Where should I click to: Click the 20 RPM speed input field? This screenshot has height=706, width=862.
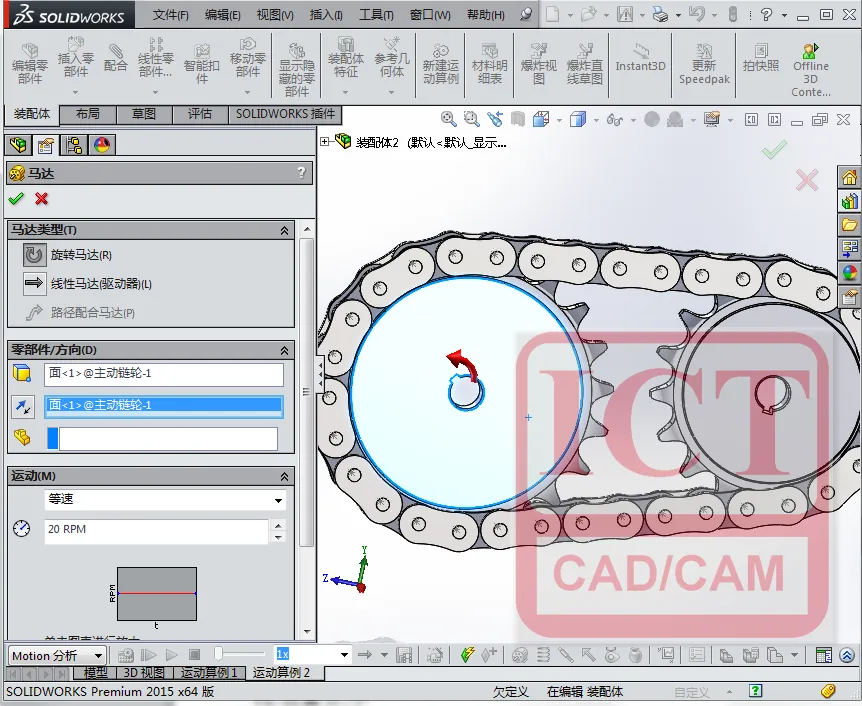156,530
